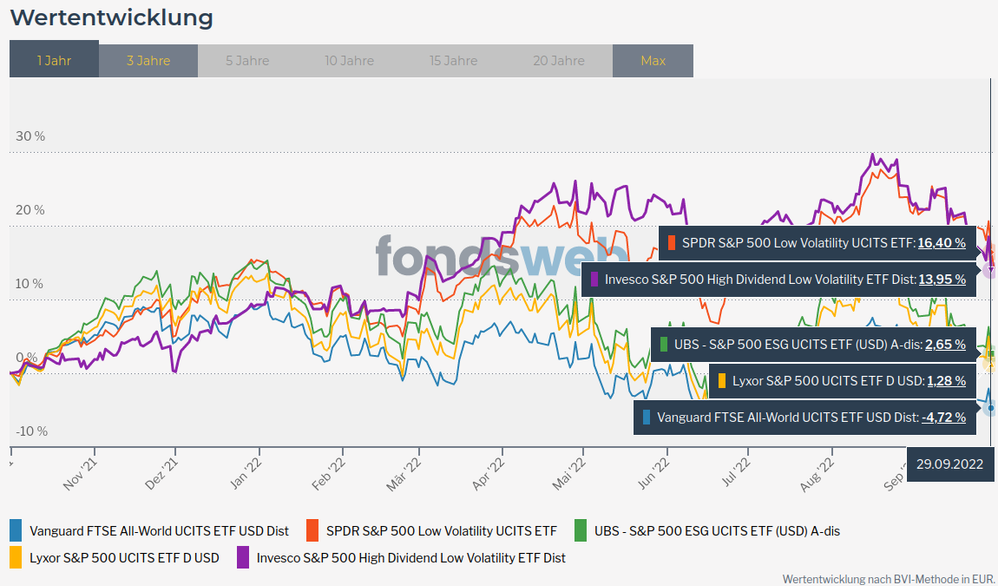998x586 pixels.
Task: Show the Max time range
Action: pos(653,60)
